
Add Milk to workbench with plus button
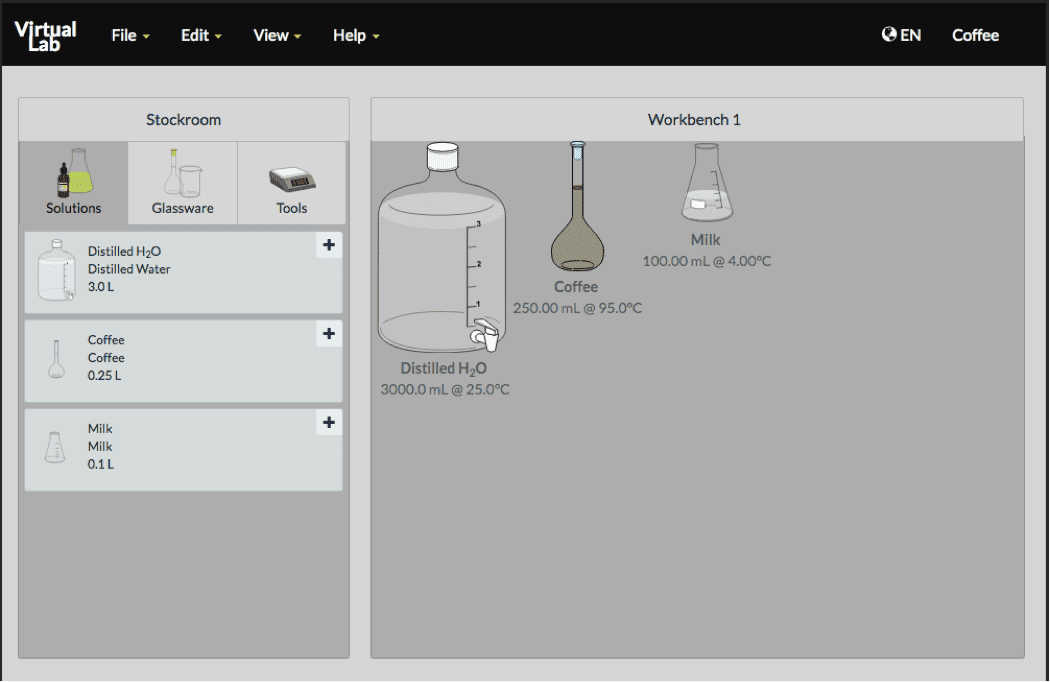[x=329, y=423]
